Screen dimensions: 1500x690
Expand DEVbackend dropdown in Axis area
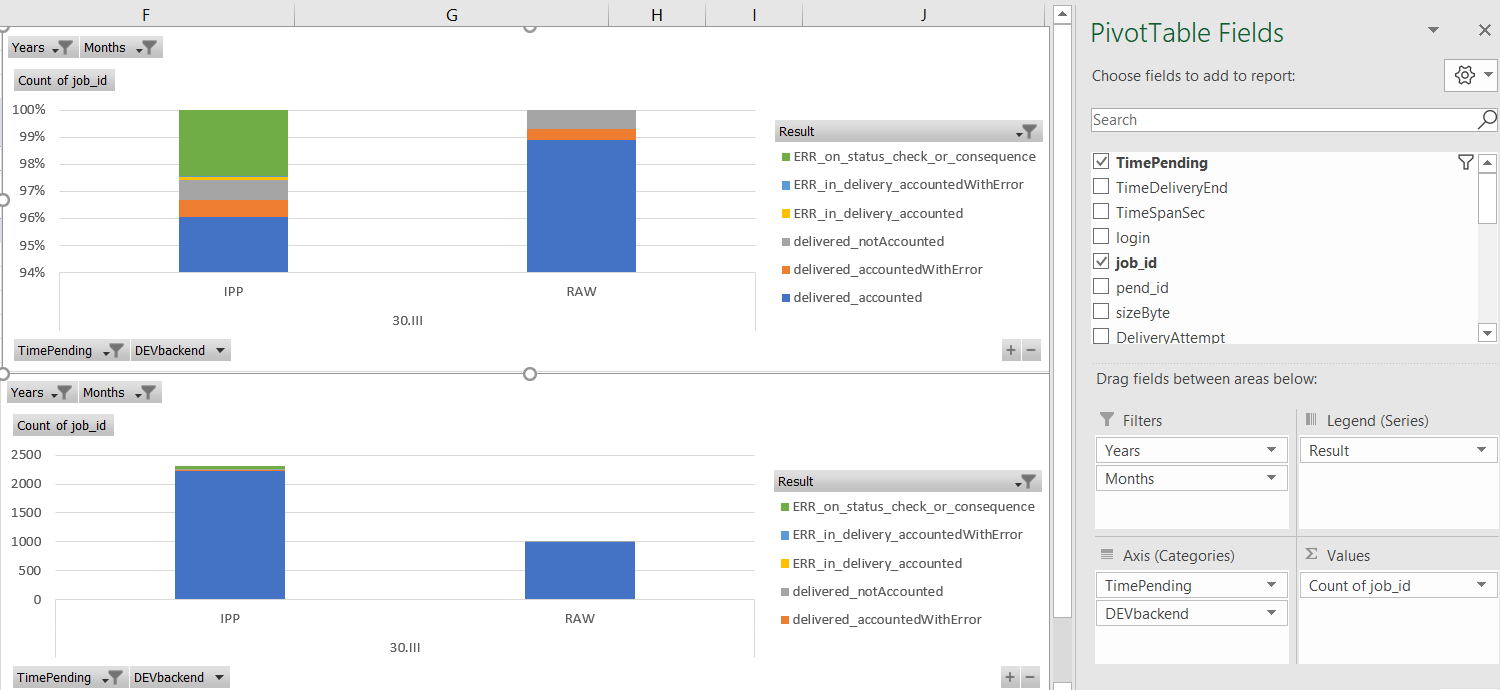(1272, 614)
